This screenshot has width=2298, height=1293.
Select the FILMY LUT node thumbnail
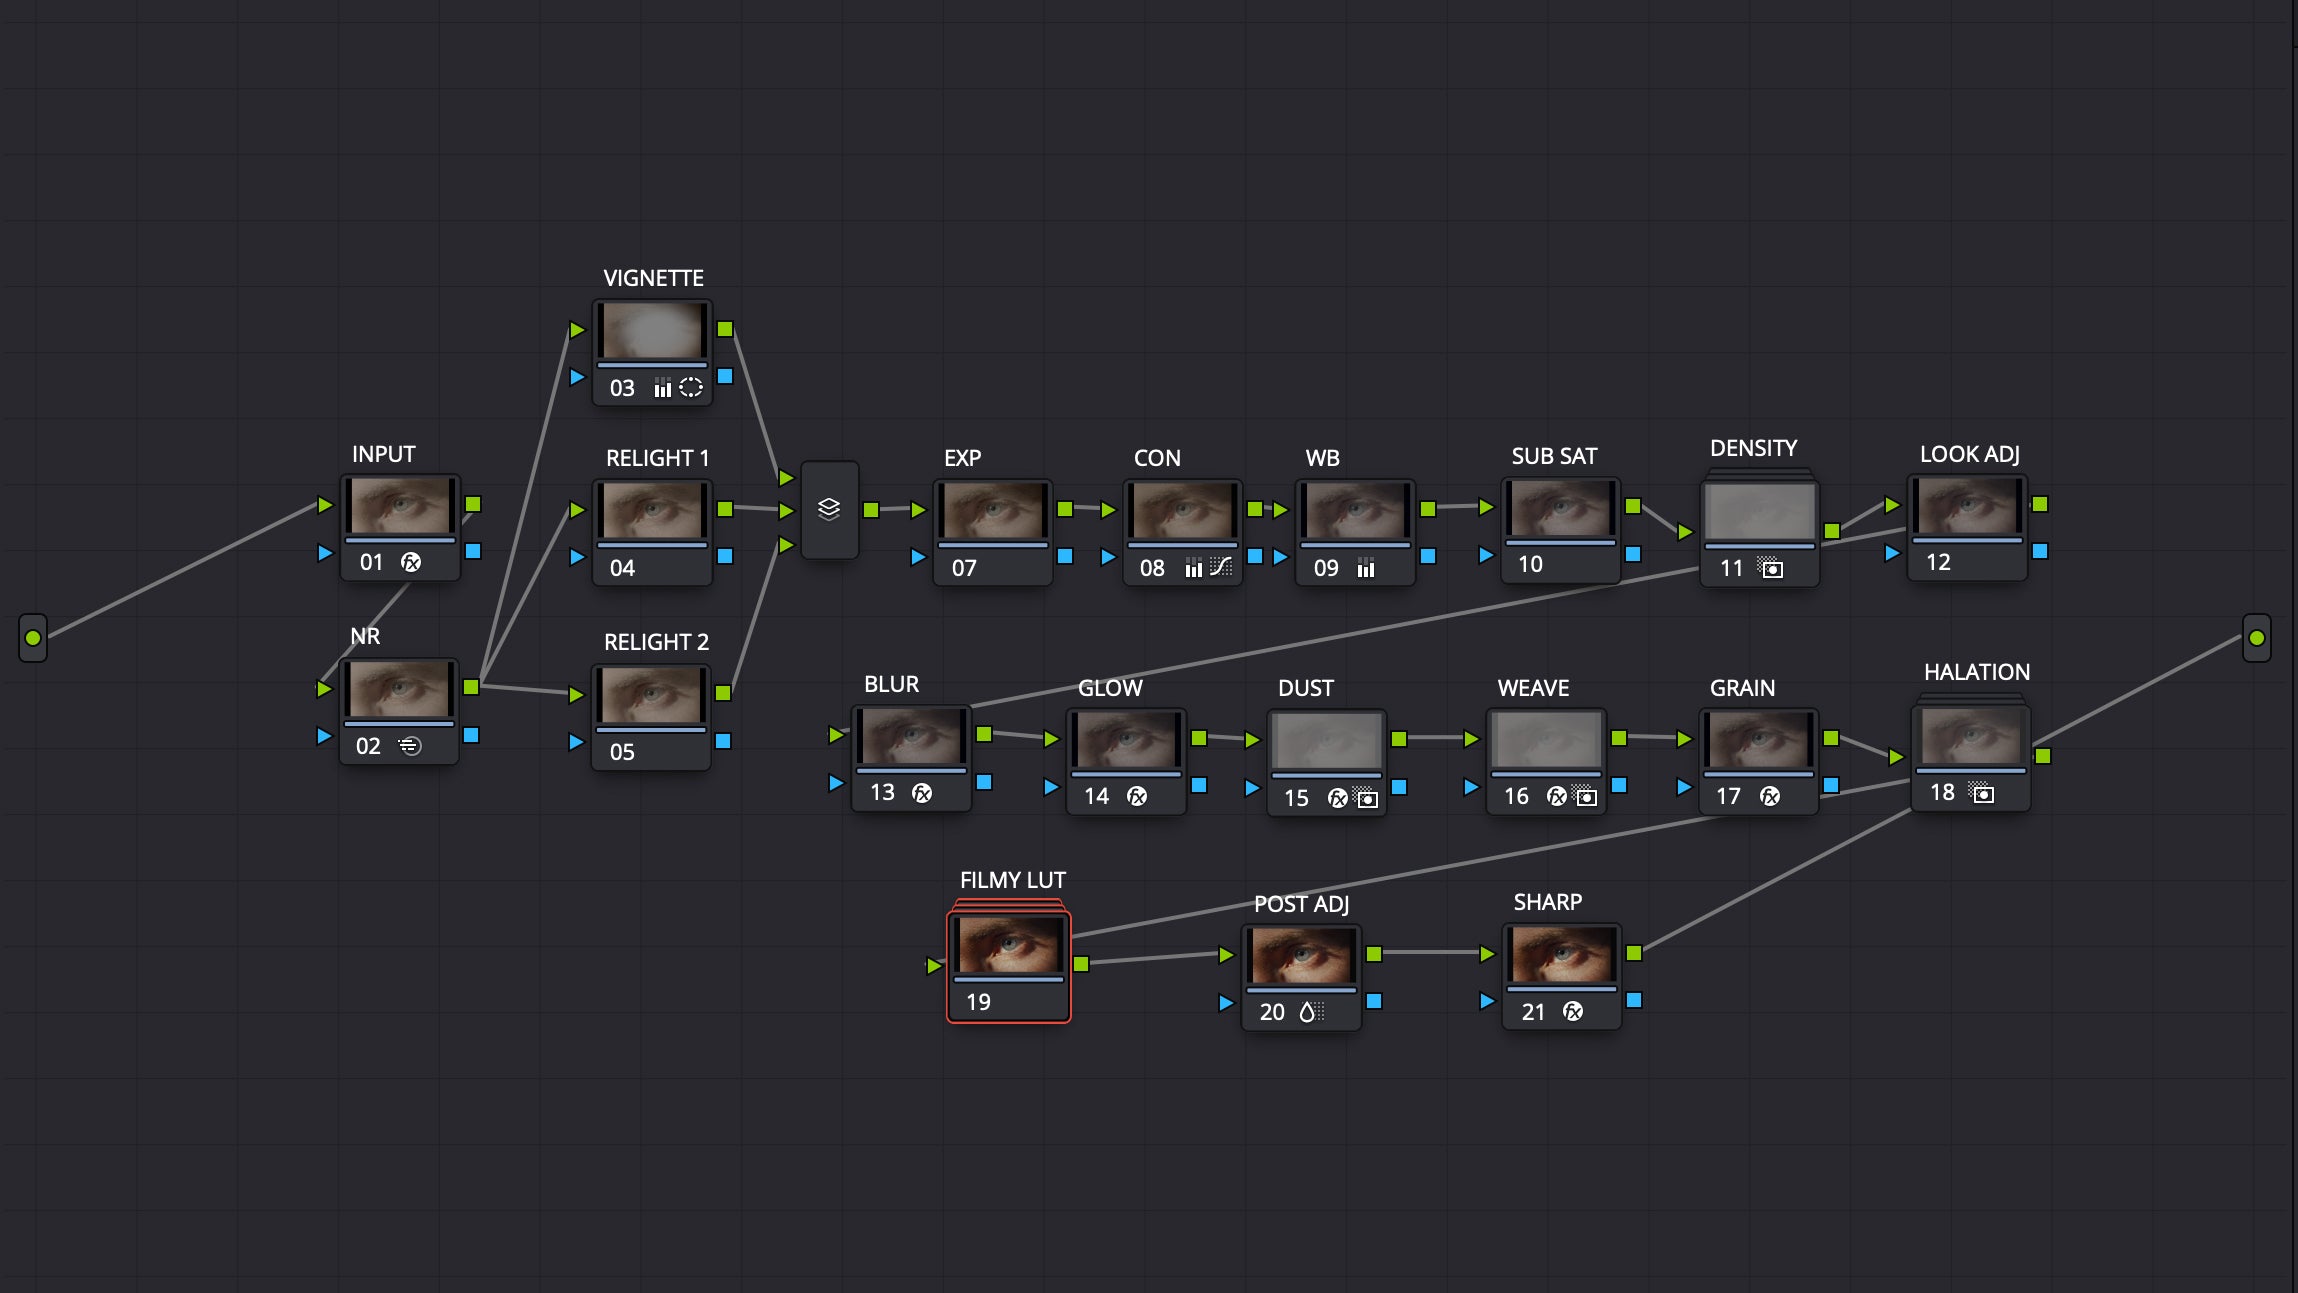[1009, 944]
